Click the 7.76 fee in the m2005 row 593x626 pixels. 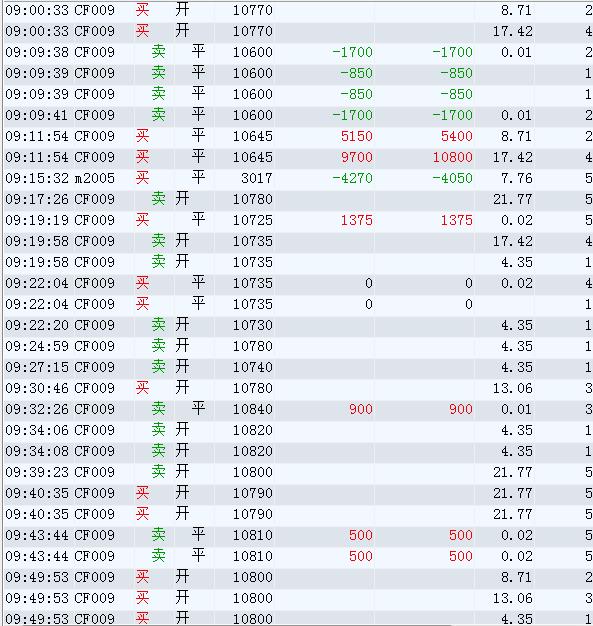point(517,178)
